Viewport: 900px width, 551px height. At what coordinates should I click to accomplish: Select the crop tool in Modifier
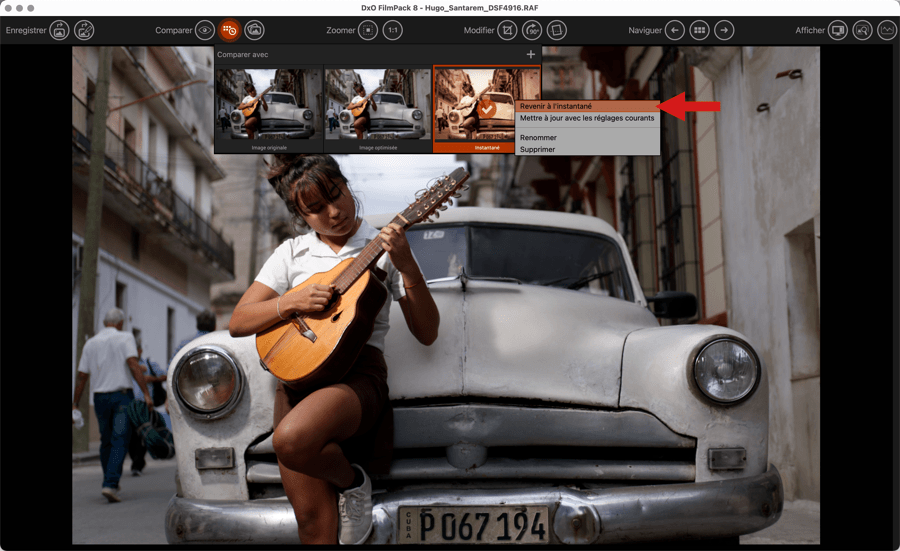pyautogui.click(x=508, y=31)
